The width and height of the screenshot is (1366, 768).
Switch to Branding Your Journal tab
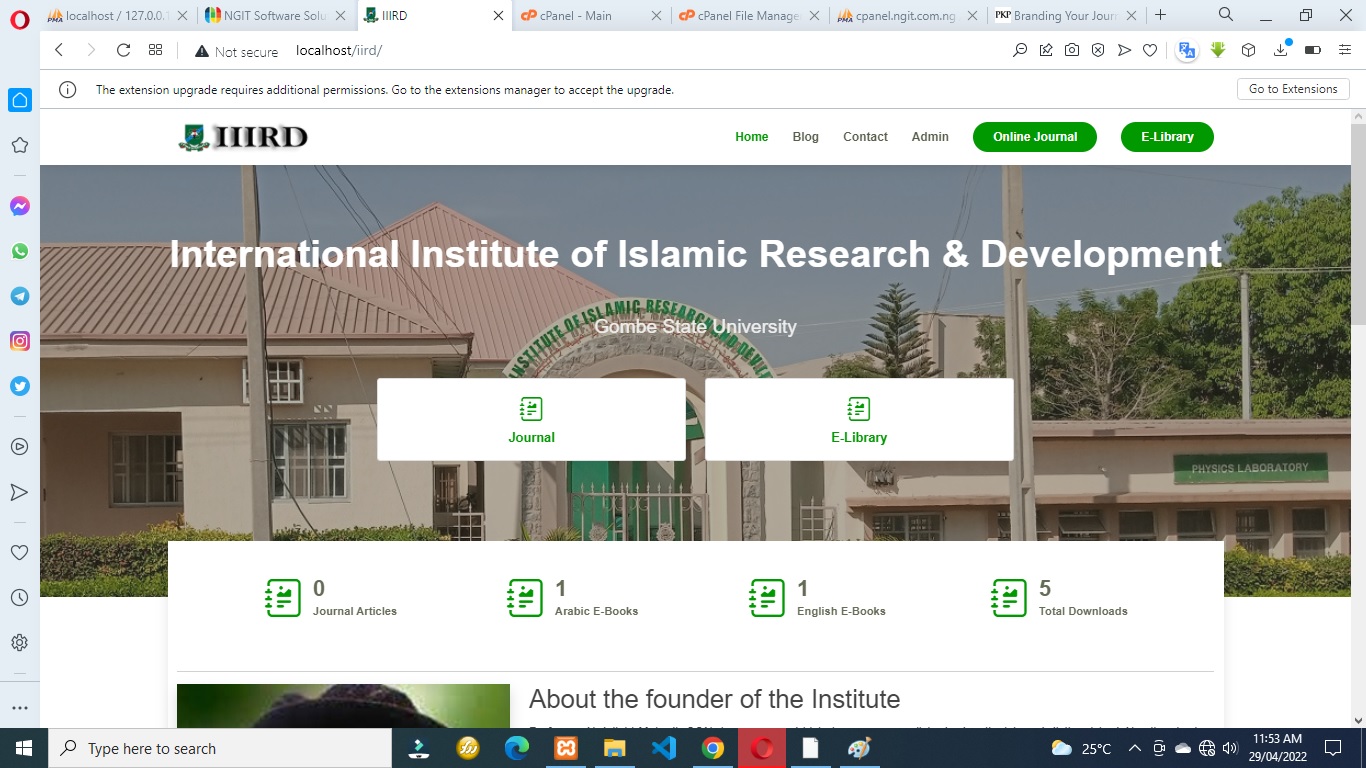1064,15
